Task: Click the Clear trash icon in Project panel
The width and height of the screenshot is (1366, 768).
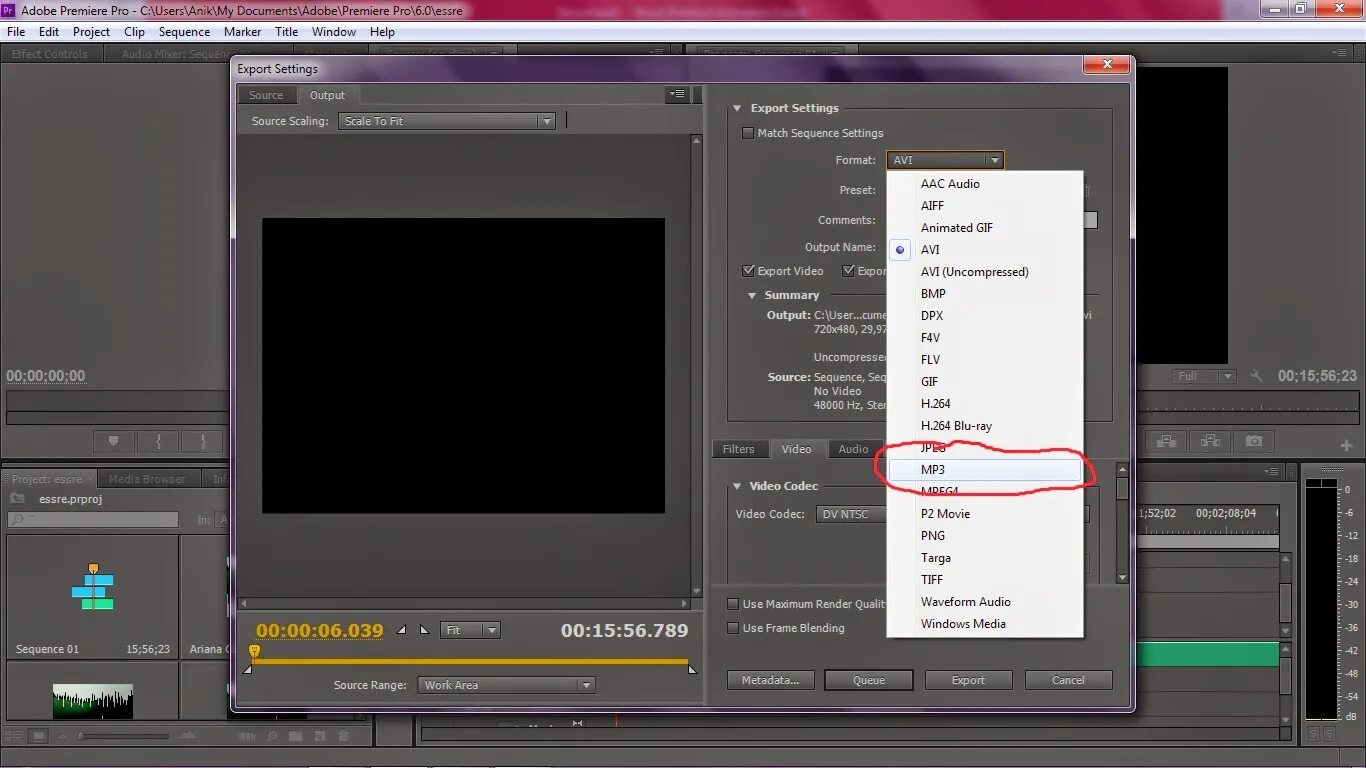Action: point(343,736)
